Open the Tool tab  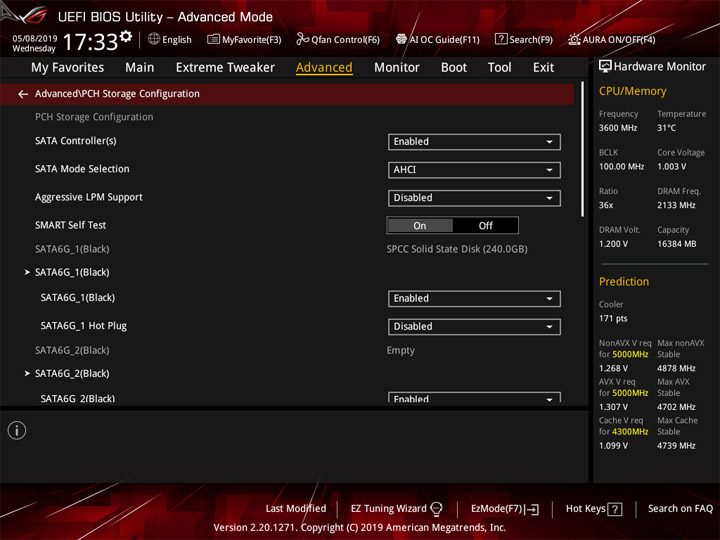click(500, 68)
